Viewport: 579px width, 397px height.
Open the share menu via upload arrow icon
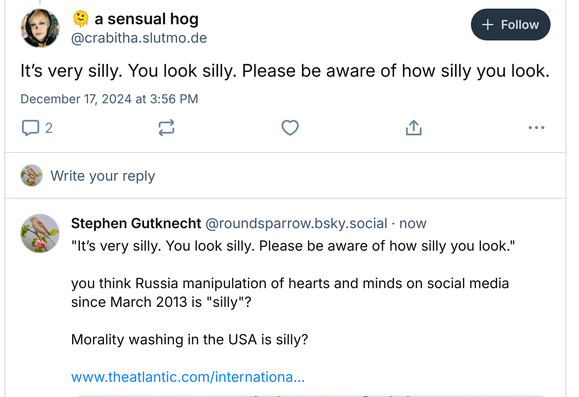pos(414,128)
